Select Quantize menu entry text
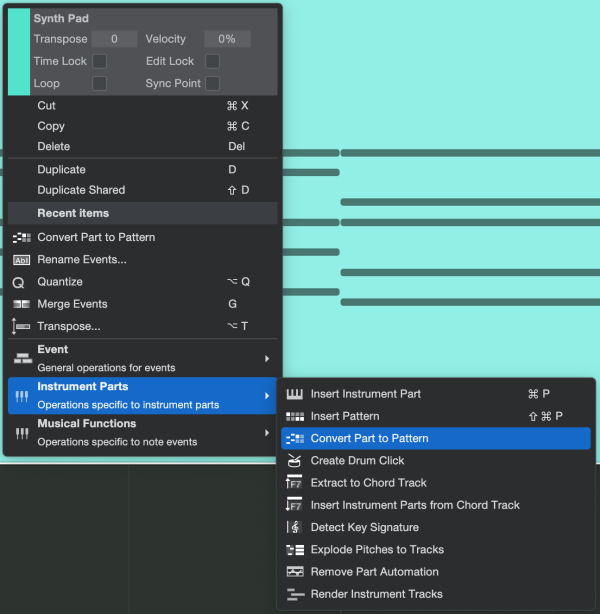Image resolution: width=600 pixels, height=614 pixels. (x=60, y=282)
